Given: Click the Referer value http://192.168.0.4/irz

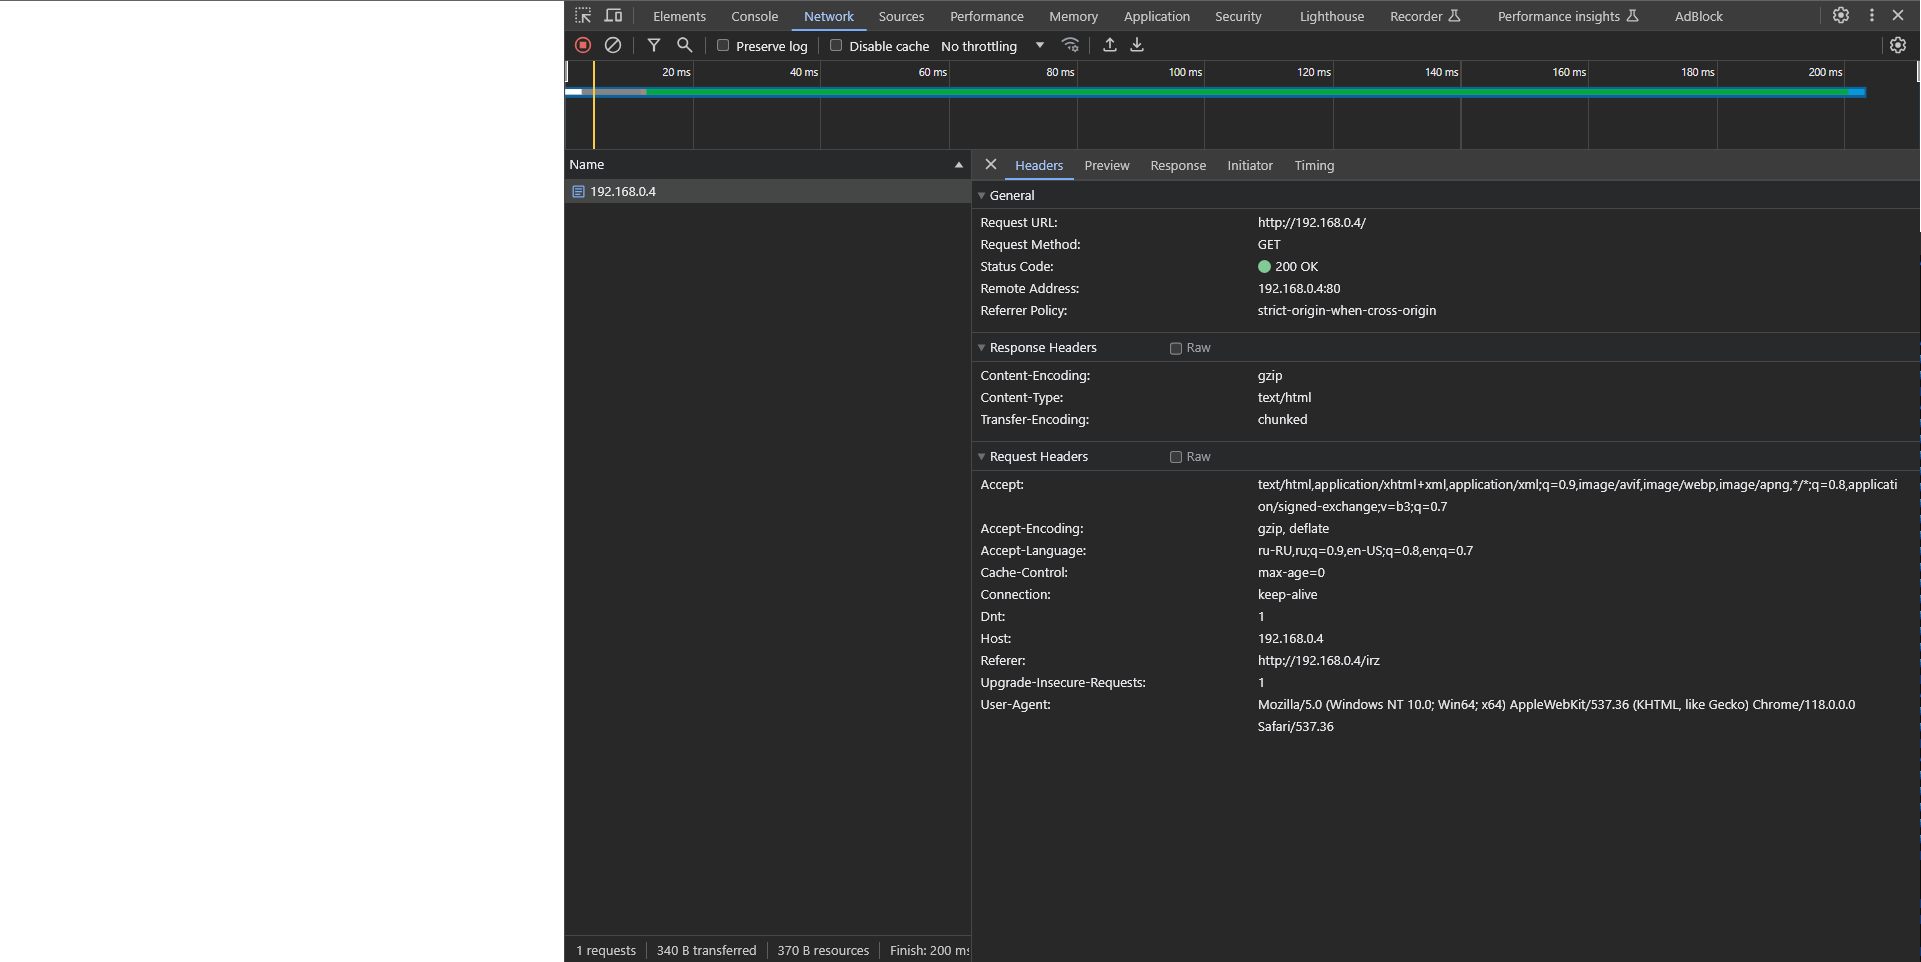Looking at the screenshot, I should coord(1318,660).
